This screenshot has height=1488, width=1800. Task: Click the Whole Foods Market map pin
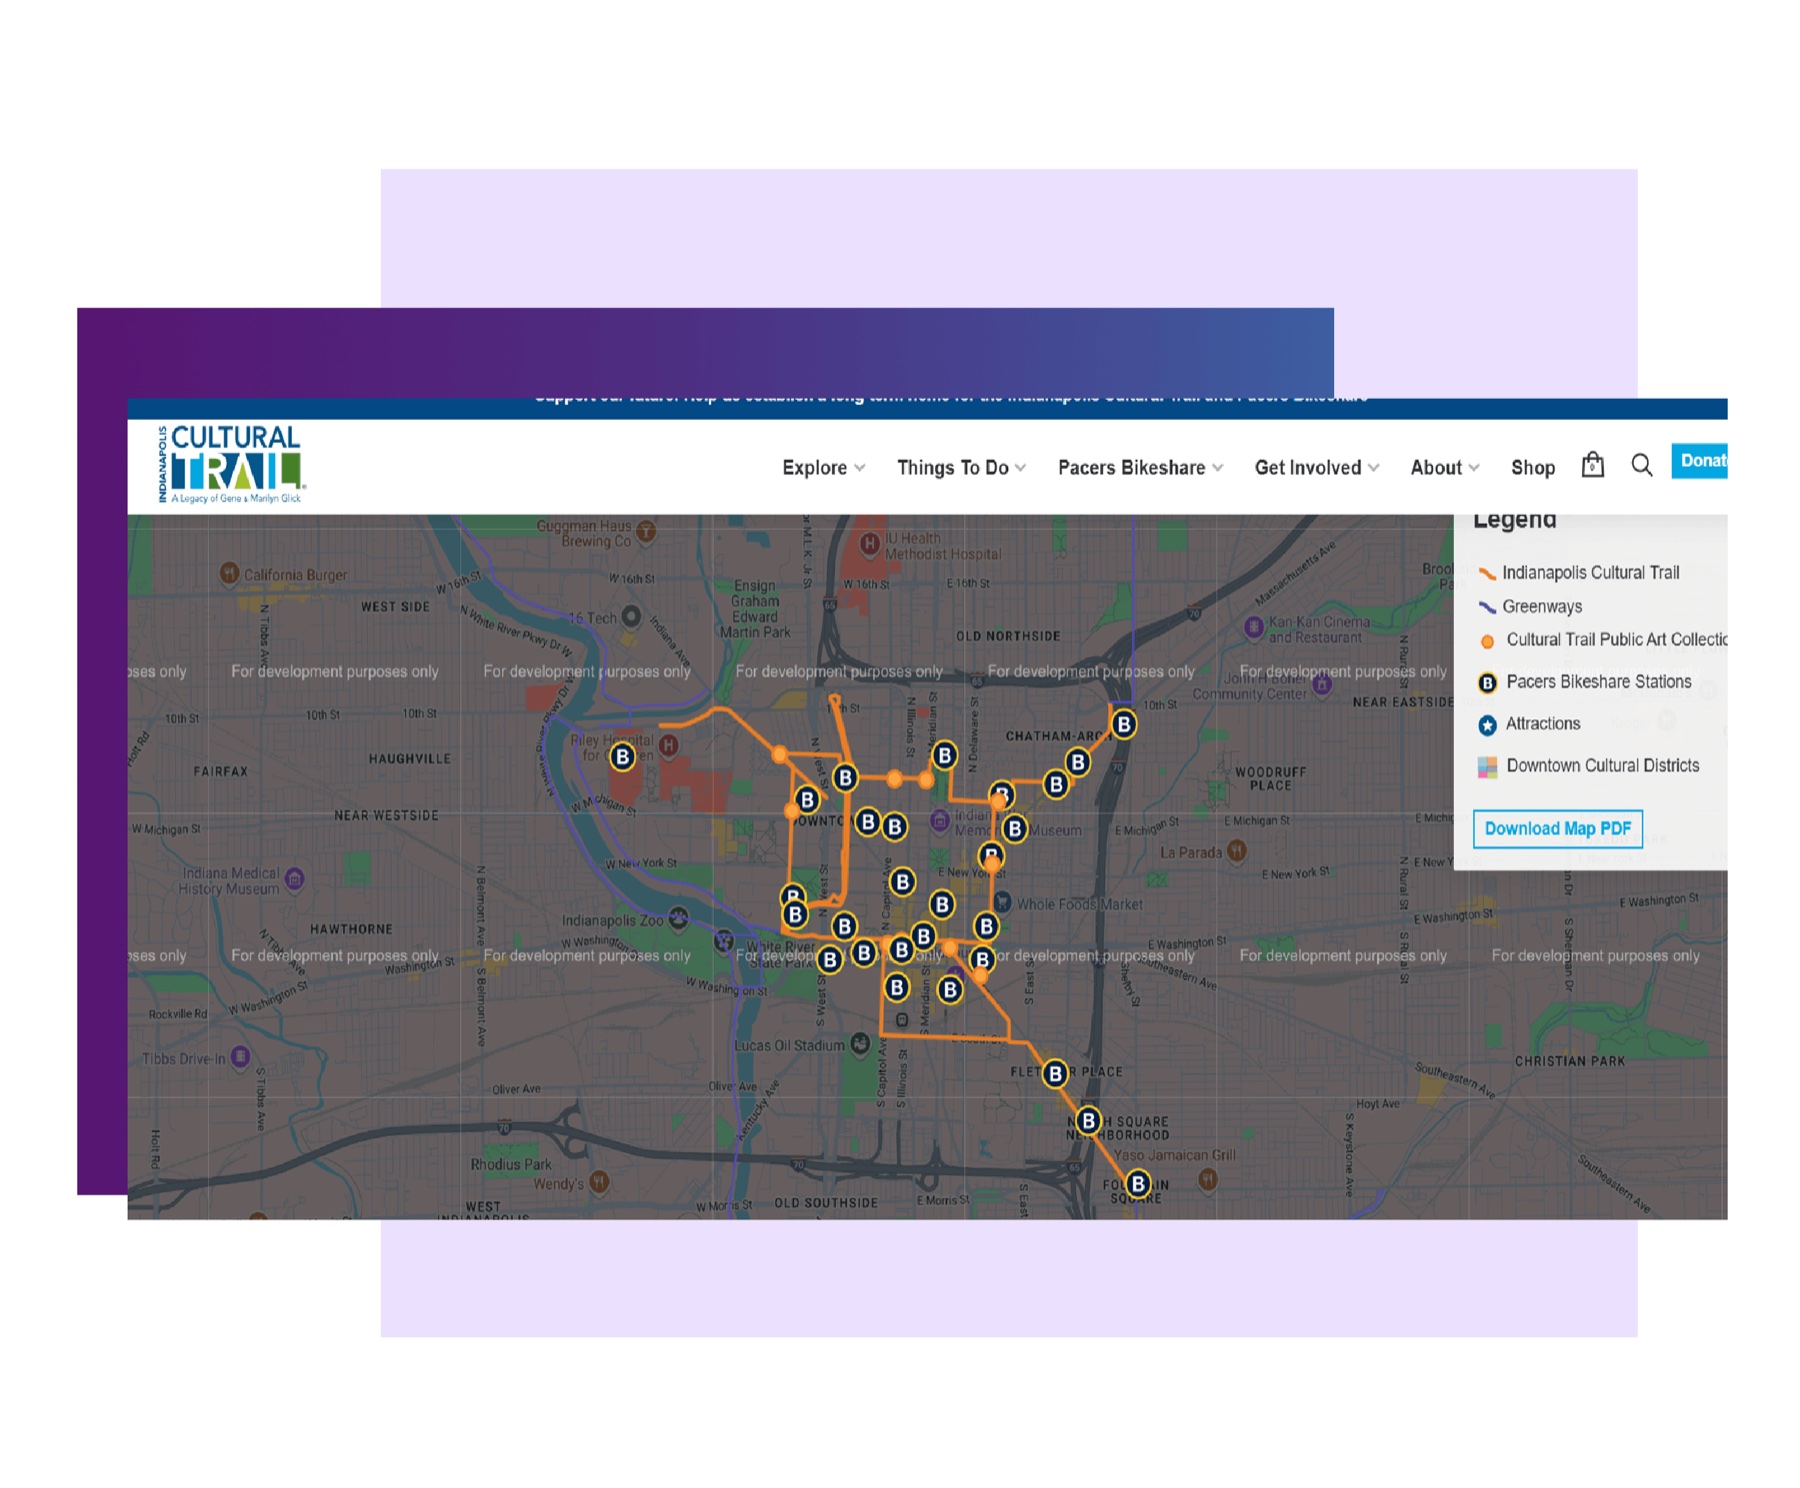click(x=1002, y=902)
